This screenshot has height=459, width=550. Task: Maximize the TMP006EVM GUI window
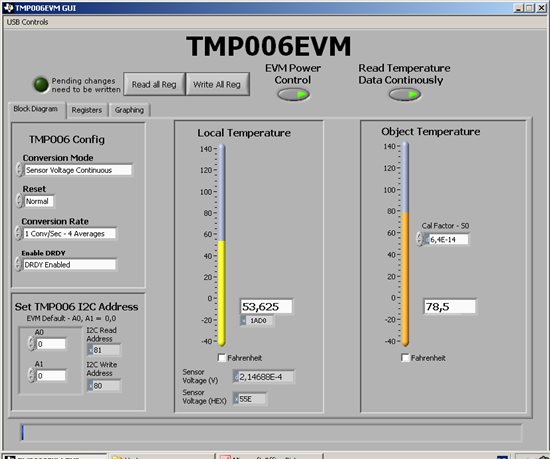pos(530,8)
